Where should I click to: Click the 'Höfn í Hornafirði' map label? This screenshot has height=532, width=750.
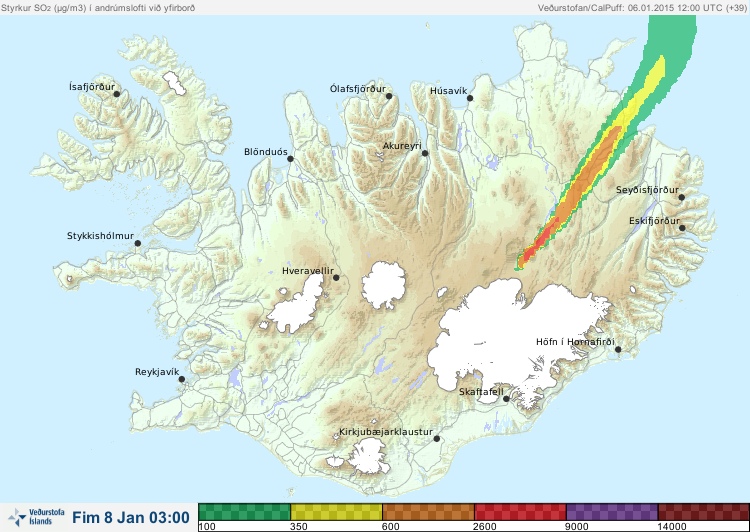pyautogui.click(x=575, y=342)
